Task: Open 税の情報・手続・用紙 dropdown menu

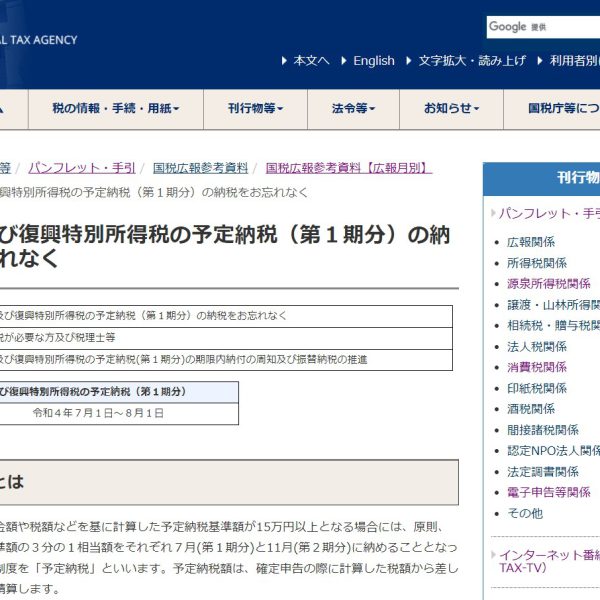Action: [116, 109]
